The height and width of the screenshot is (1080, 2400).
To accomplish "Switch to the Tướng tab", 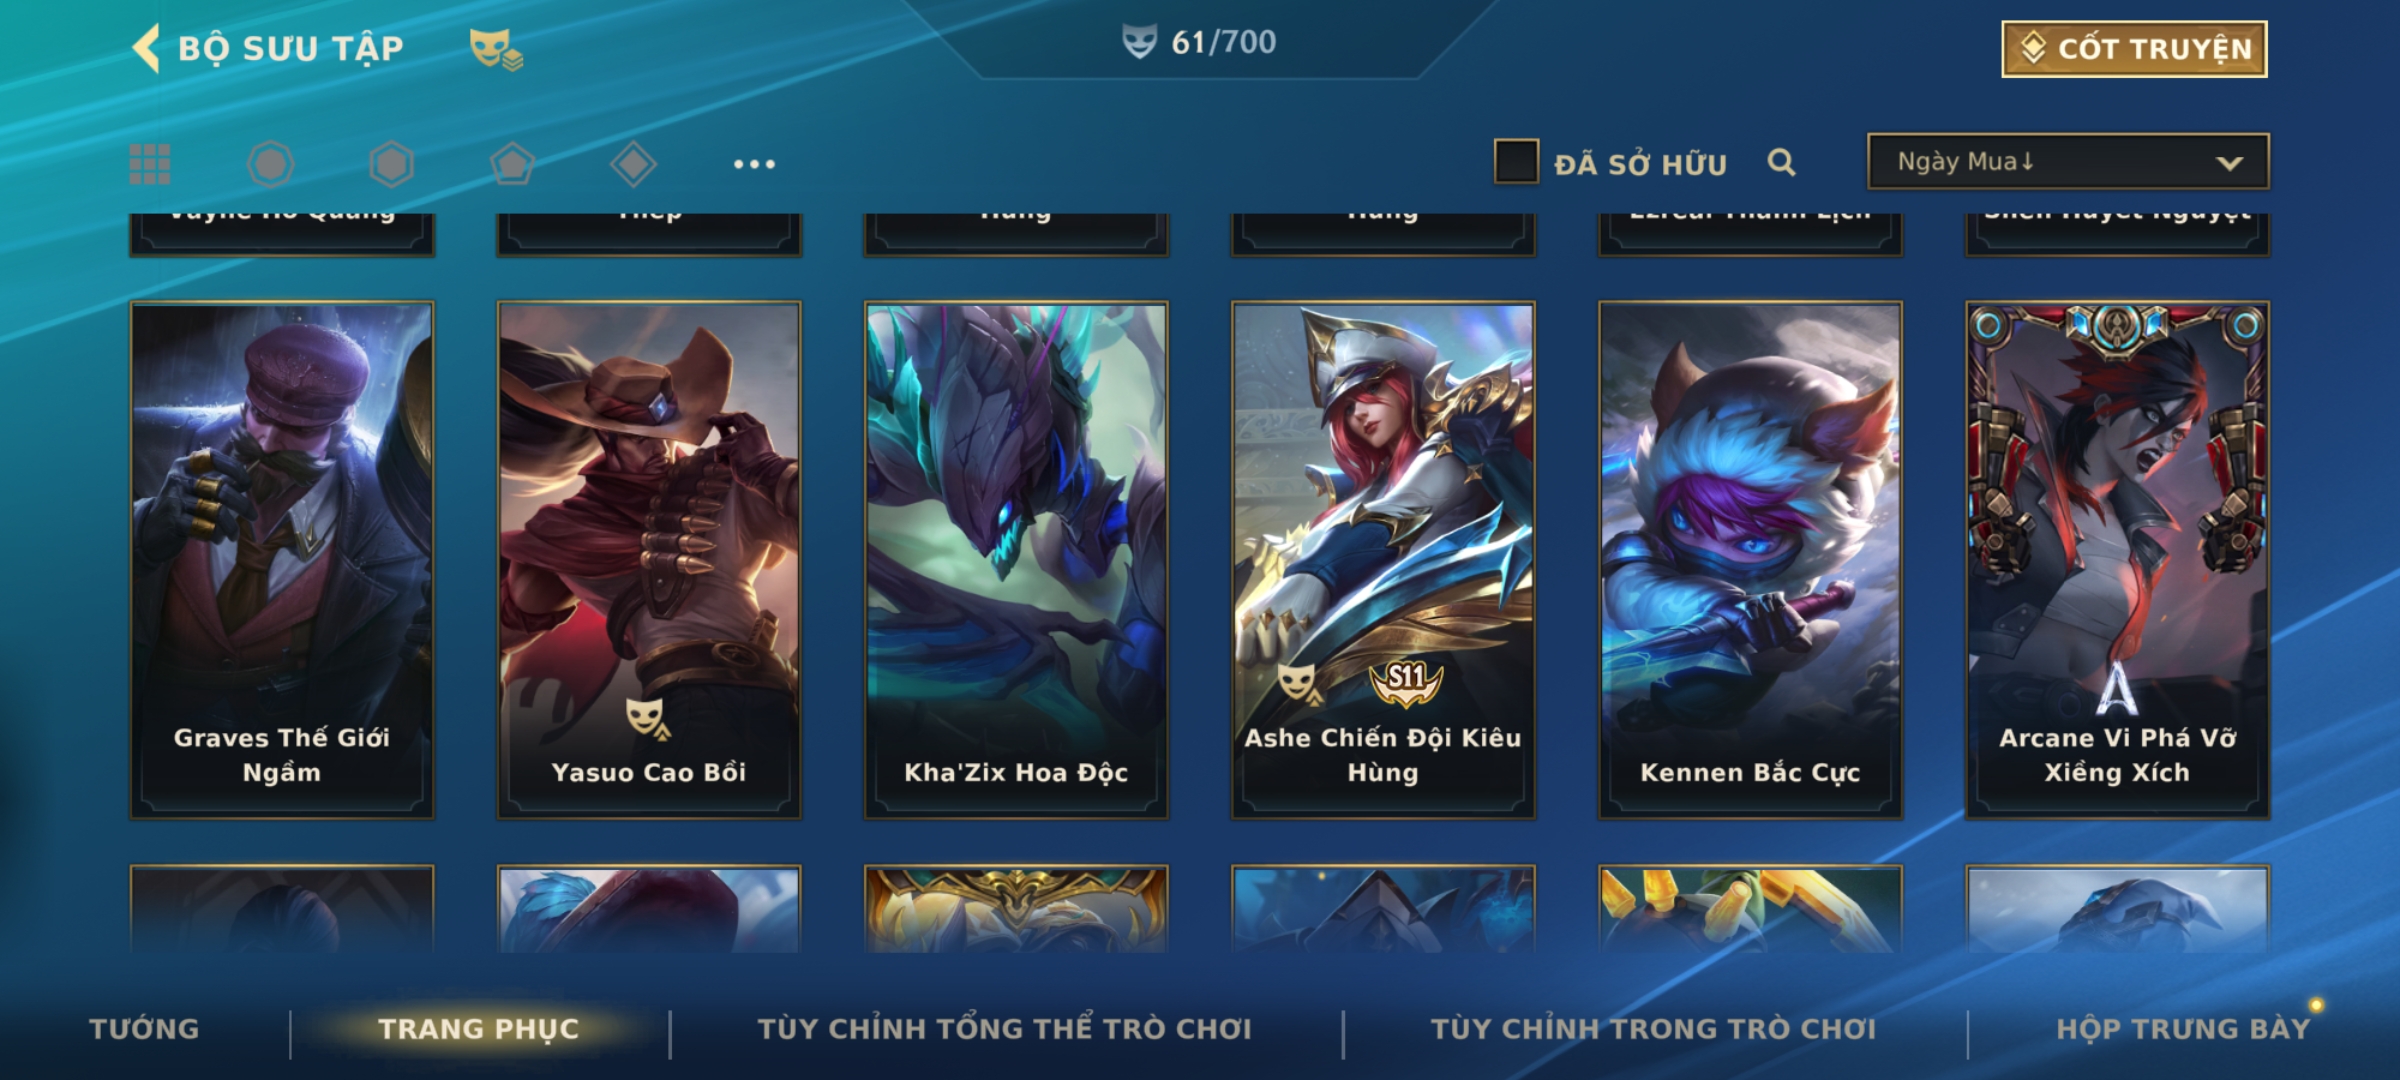I will point(144,1029).
